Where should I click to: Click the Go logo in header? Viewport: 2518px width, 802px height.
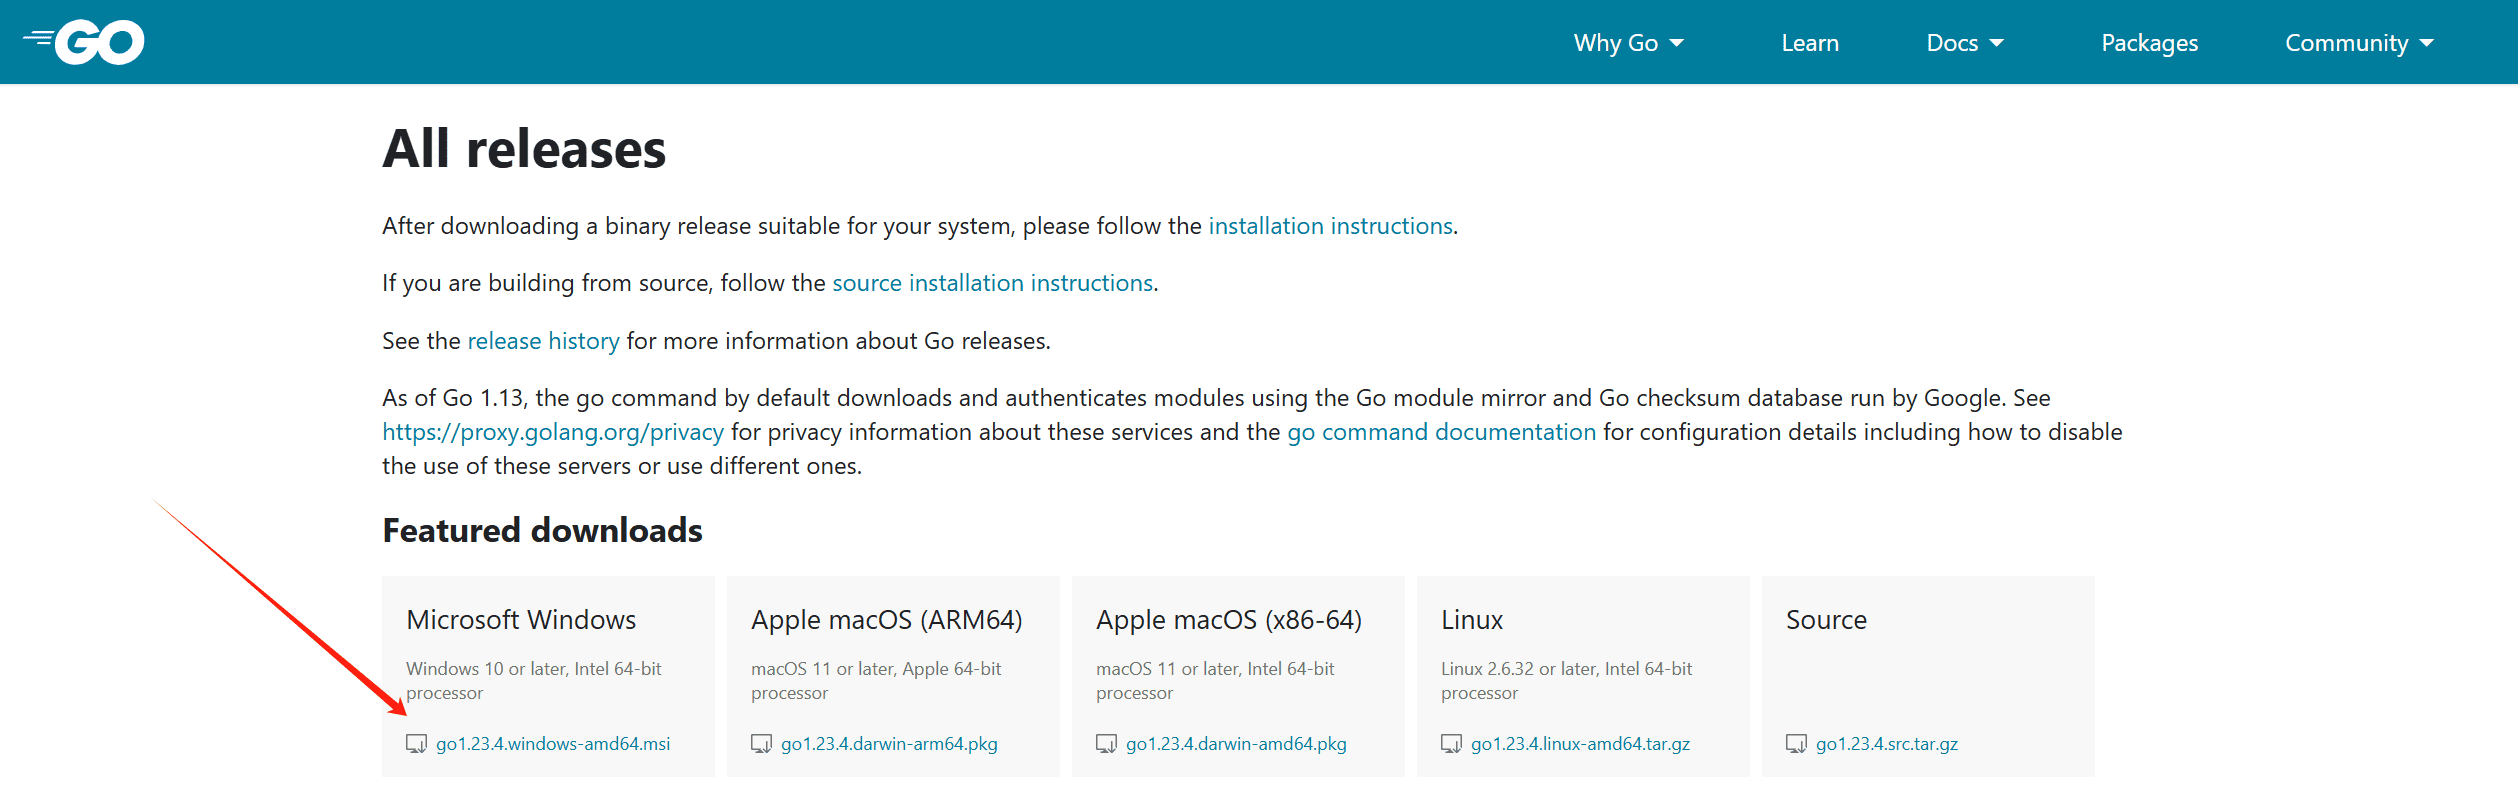(85, 42)
